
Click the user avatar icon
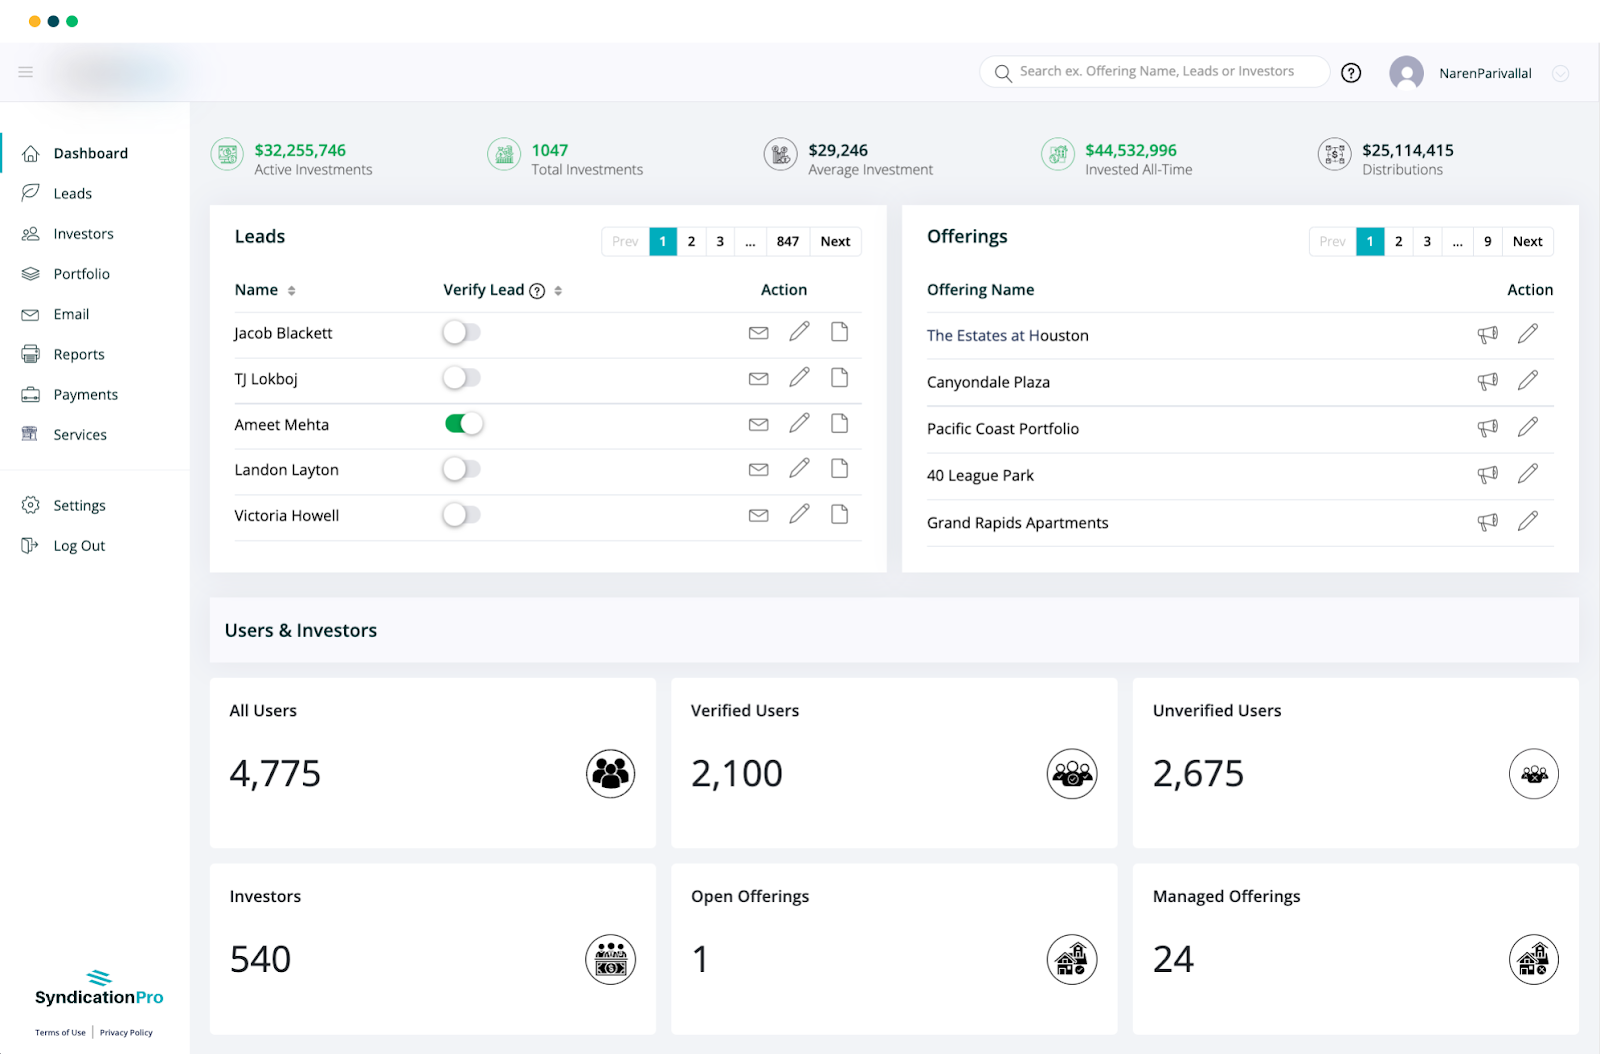(1406, 73)
